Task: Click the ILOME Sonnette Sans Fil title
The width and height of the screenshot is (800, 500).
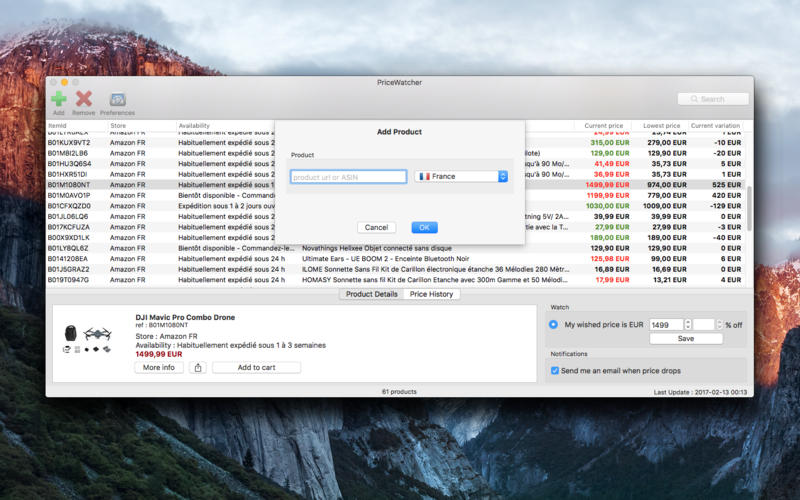Action: [435, 269]
